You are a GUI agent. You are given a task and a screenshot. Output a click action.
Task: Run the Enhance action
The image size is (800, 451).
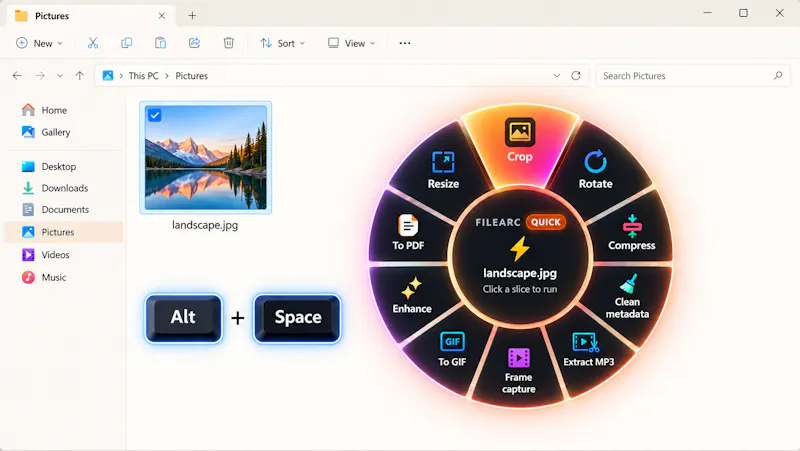pos(412,296)
